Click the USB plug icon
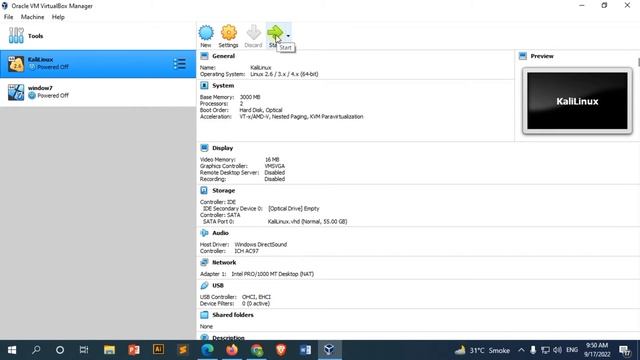Screen dimensions: 640x360 [x=204, y=285]
